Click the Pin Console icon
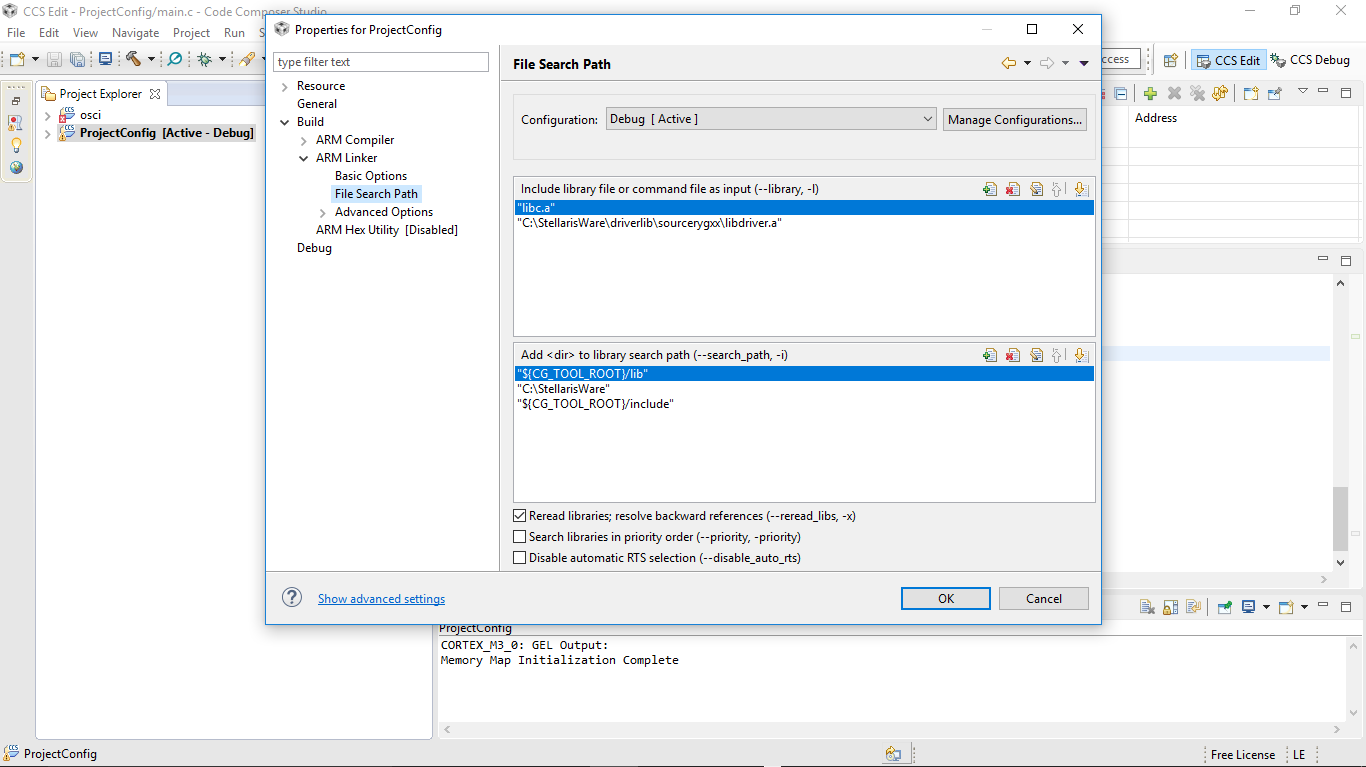Screen dimensions: 1366x767 tap(1224, 607)
